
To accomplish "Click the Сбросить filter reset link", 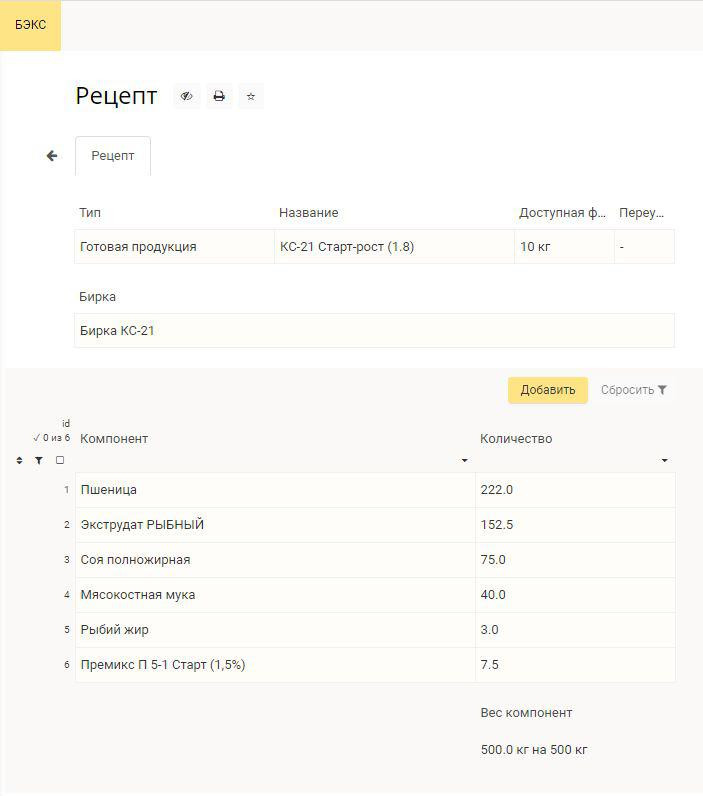I will click(627, 390).
